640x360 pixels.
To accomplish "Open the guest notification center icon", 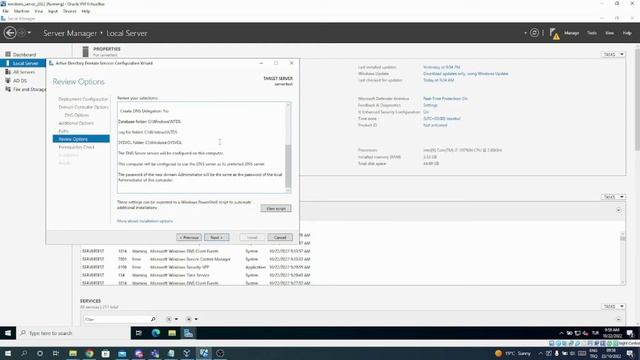I will click(x=630, y=333).
